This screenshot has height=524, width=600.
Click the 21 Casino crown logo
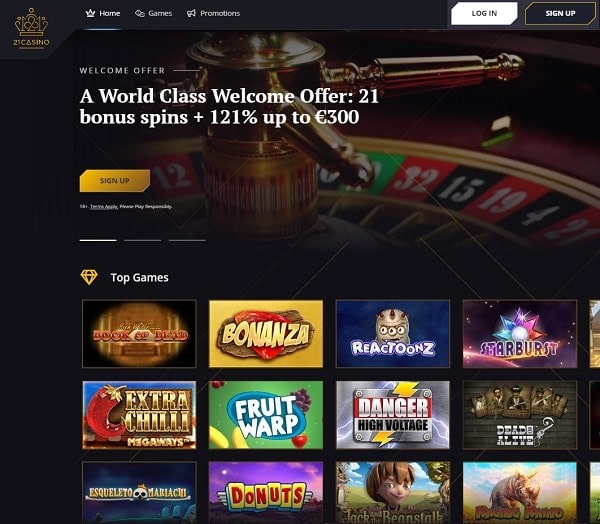point(31,28)
